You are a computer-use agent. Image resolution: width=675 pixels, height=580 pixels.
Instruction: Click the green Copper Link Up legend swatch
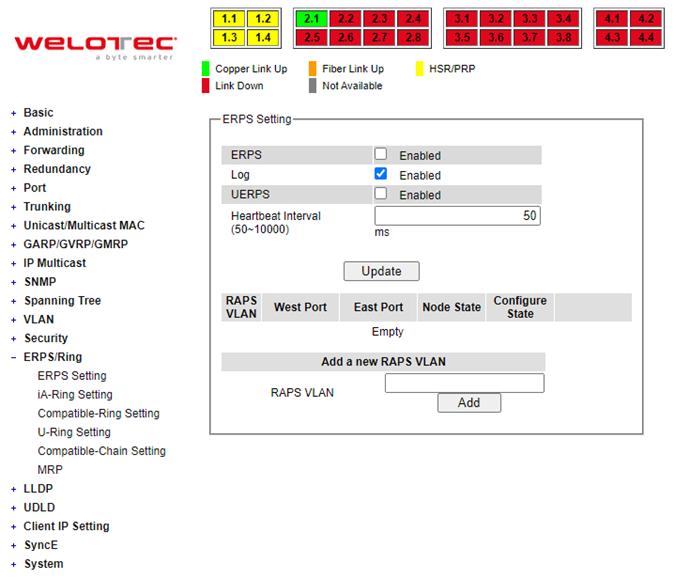pos(205,69)
